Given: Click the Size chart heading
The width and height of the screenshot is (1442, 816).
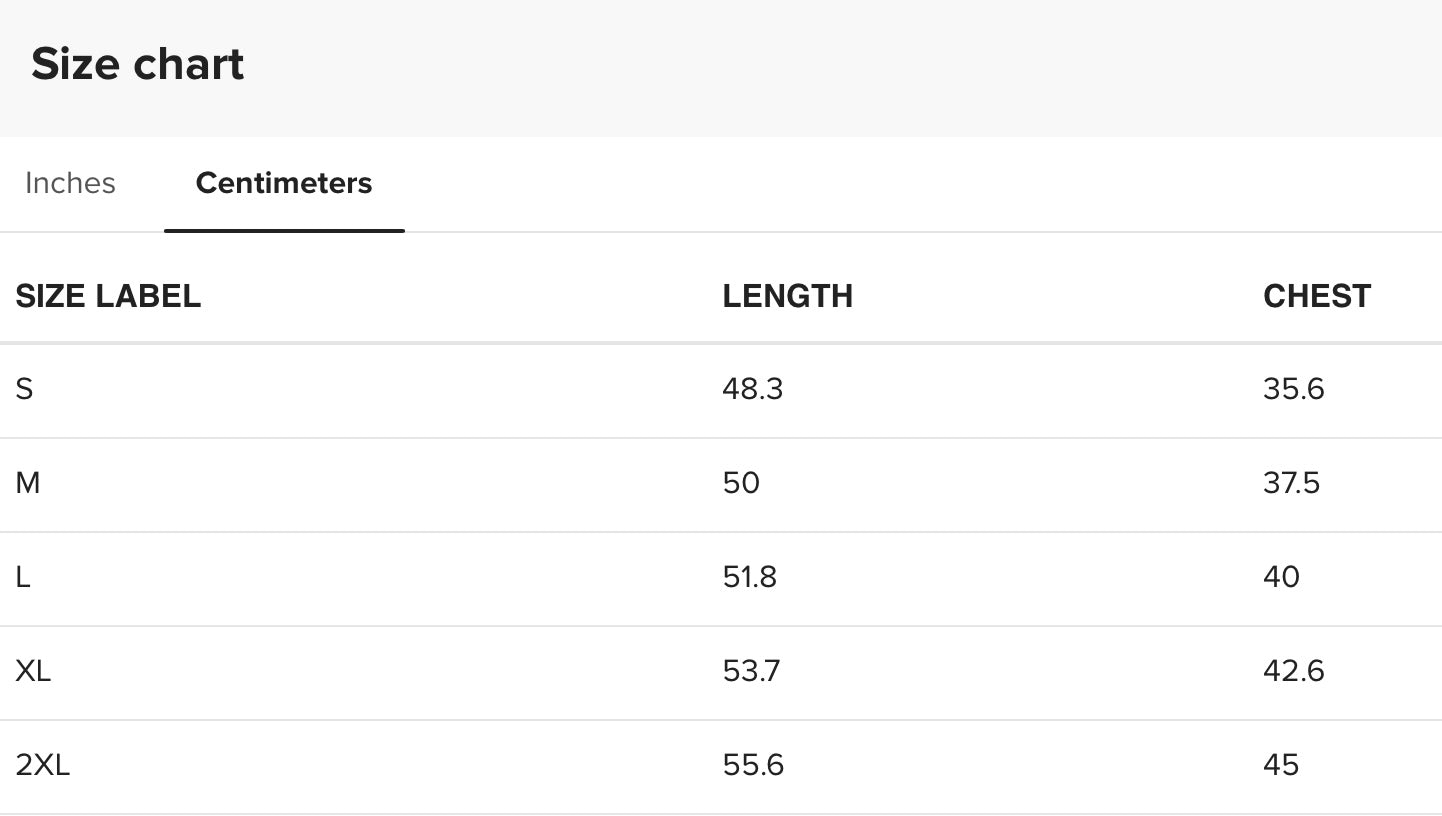Looking at the screenshot, I should click(x=138, y=65).
